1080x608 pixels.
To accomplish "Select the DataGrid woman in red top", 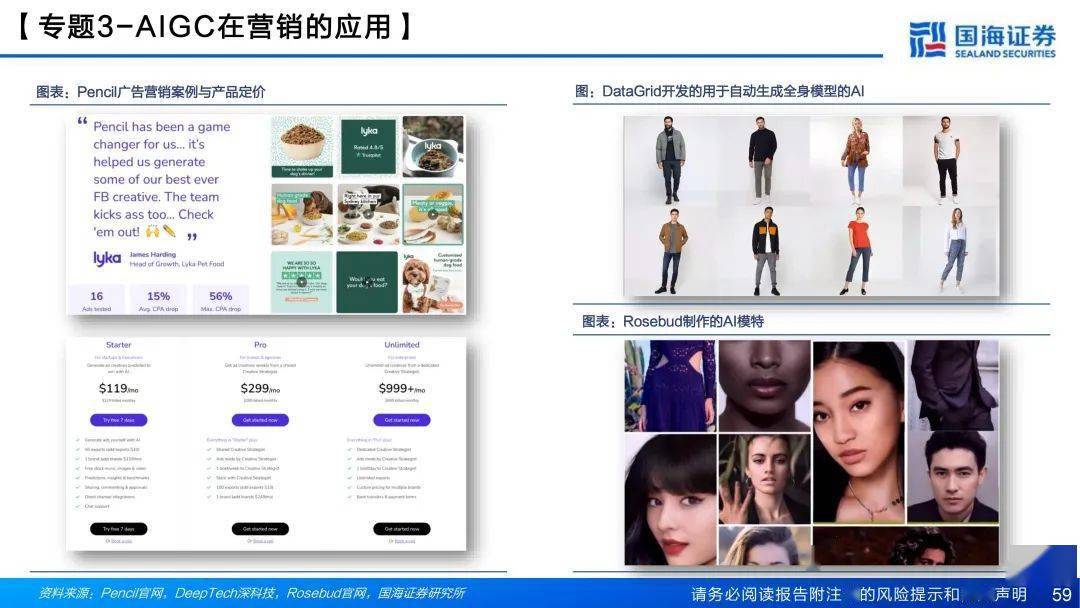I will click(x=857, y=251).
